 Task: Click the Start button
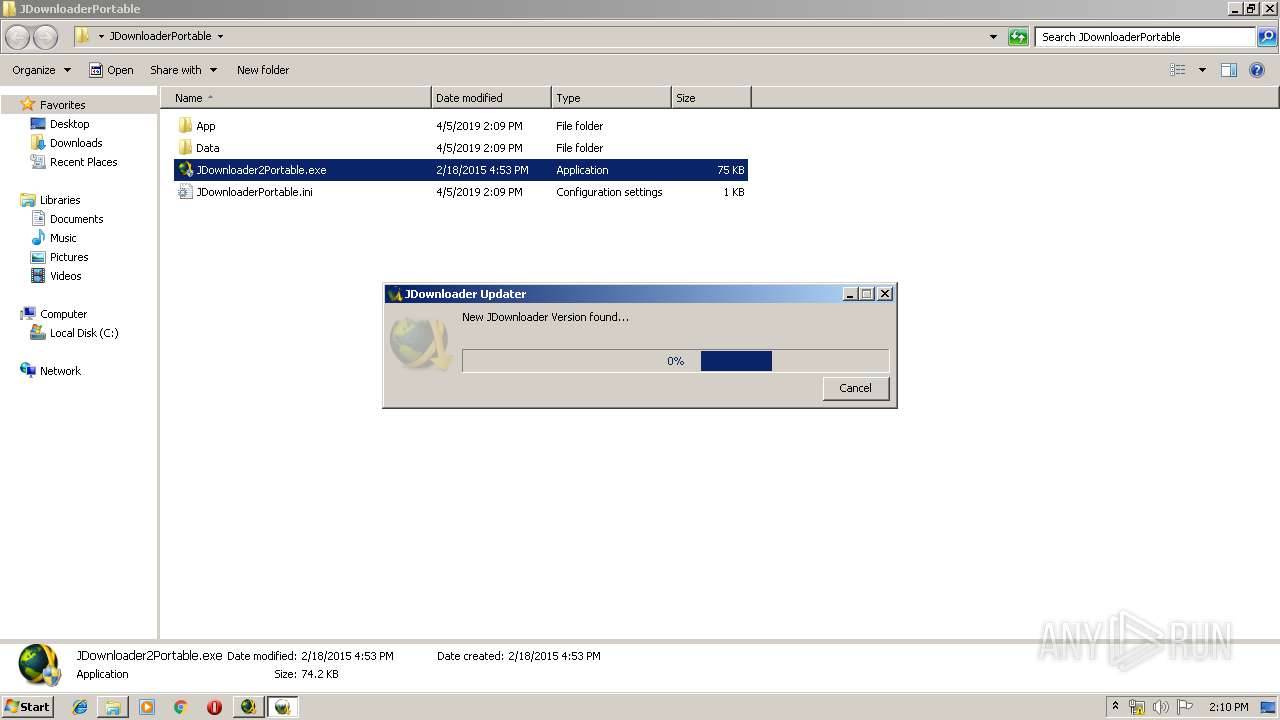click(27, 707)
